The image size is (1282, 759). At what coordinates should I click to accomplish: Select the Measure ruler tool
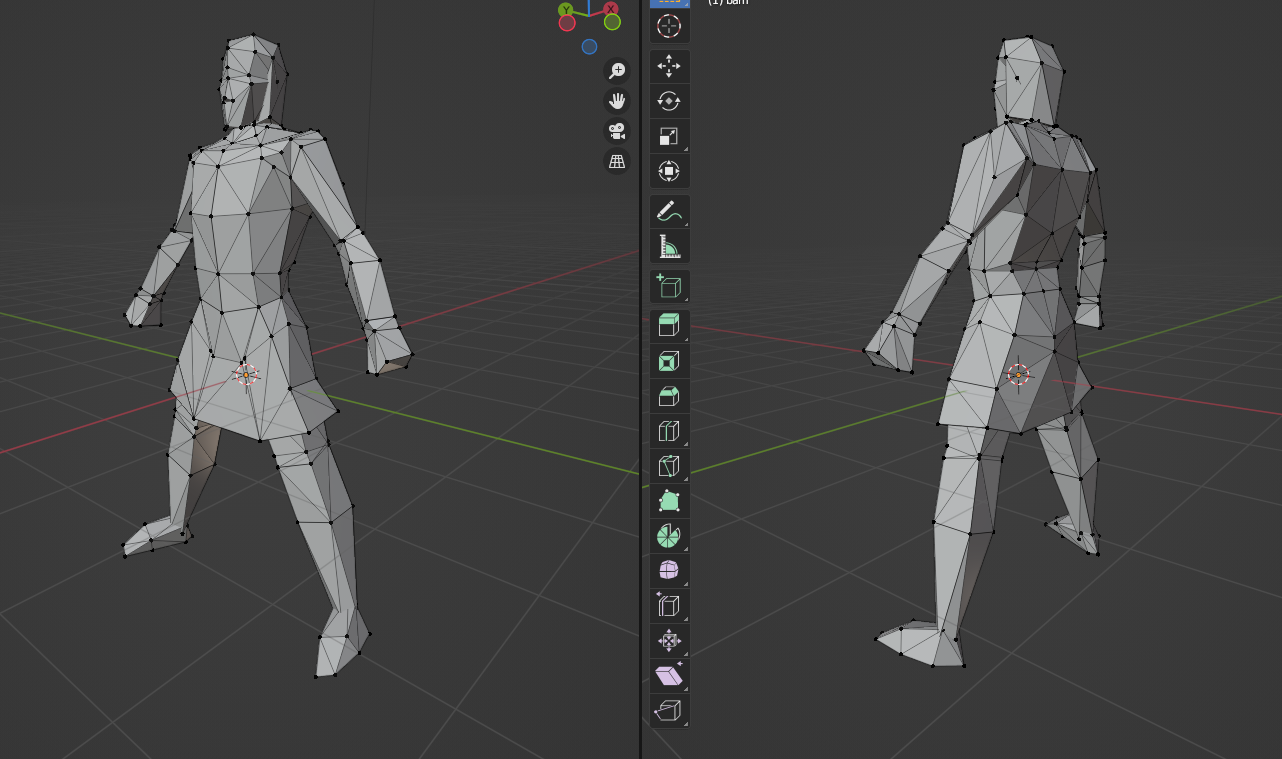coord(669,246)
